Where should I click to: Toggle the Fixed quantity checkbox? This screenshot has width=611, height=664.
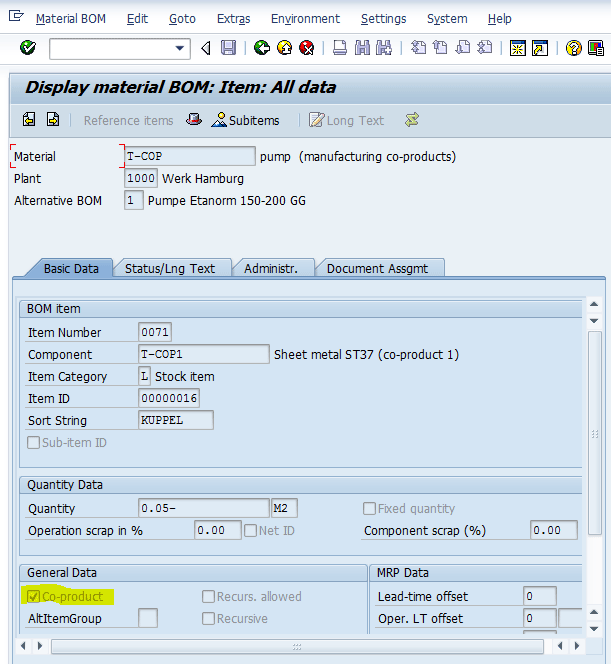[370, 509]
